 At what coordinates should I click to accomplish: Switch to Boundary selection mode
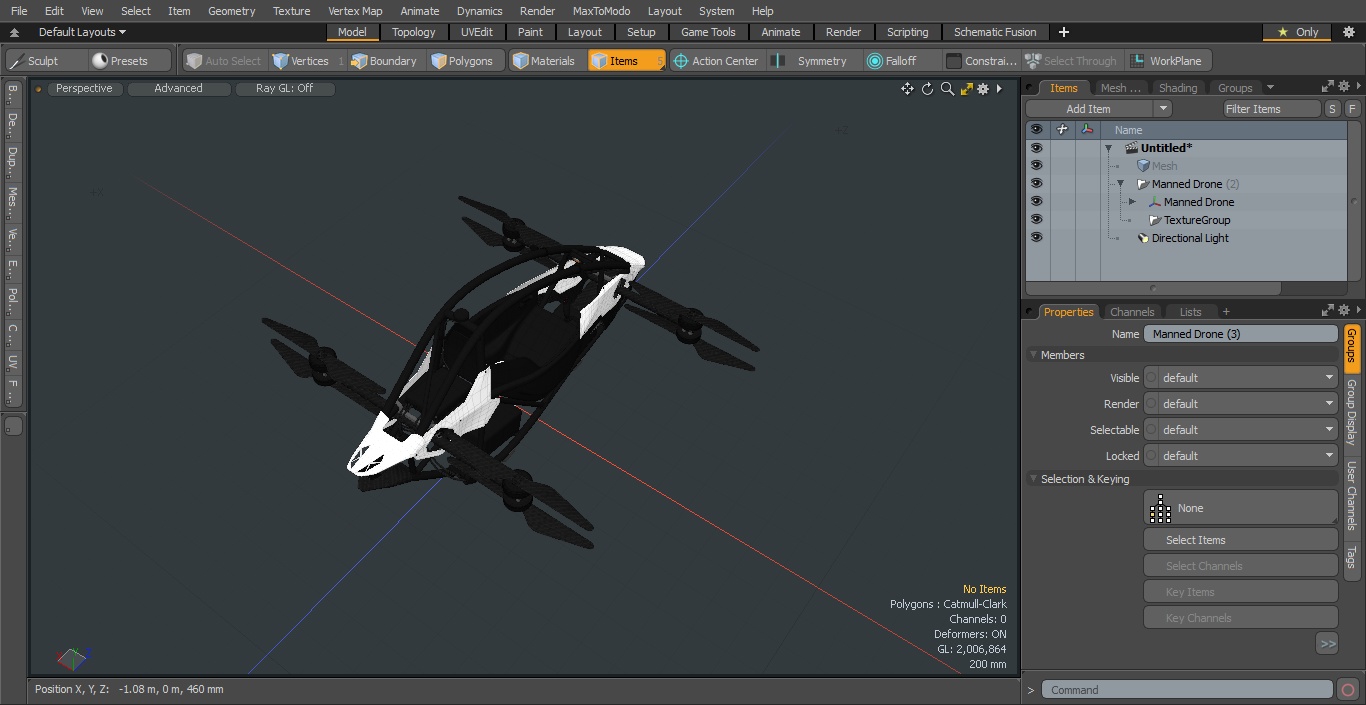coord(384,61)
